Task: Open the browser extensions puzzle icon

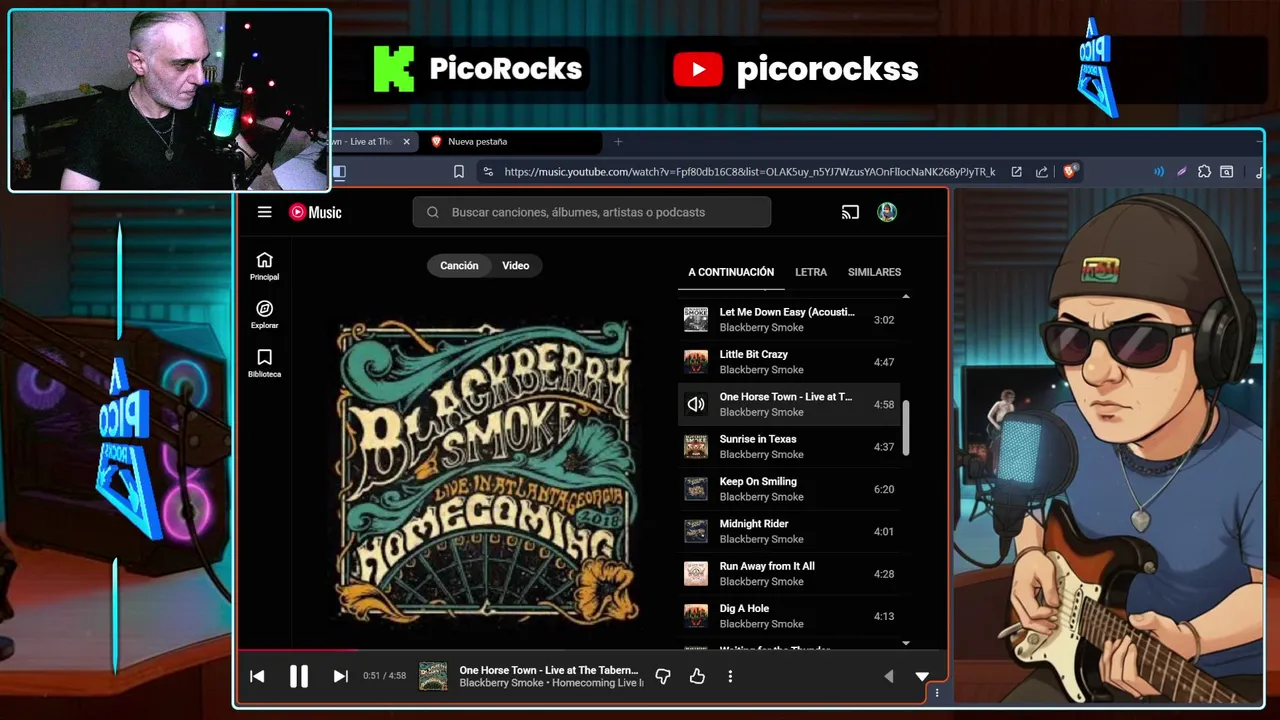Action: [1204, 172]
